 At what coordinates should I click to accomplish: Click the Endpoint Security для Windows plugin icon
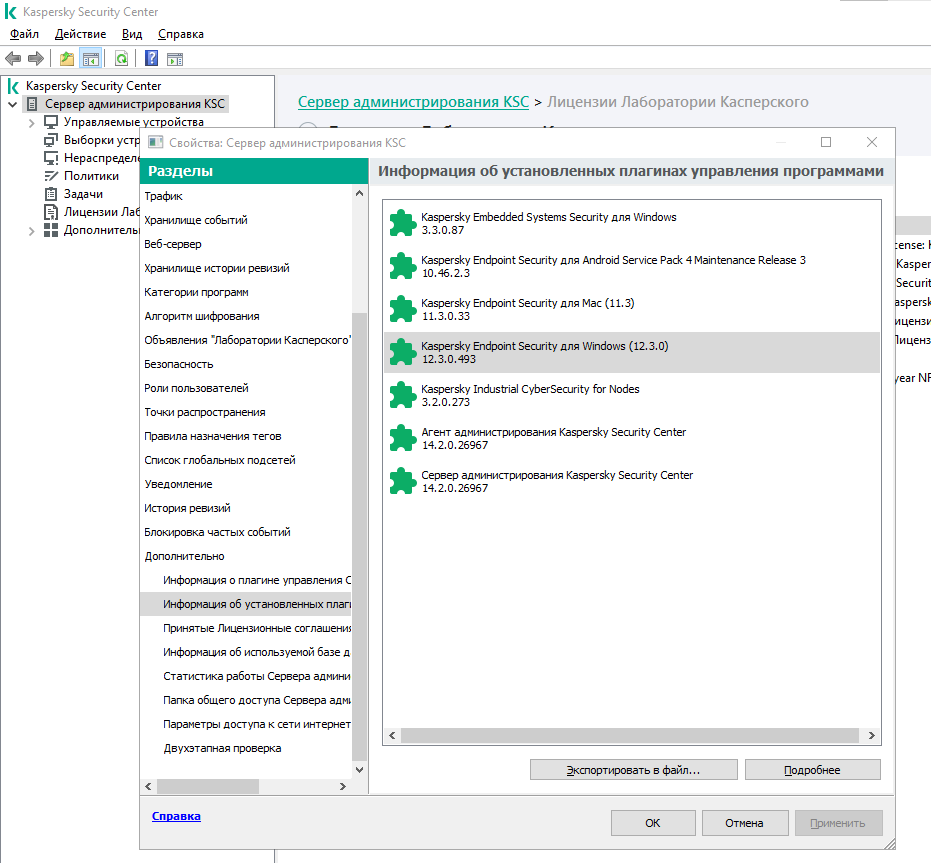pyautogui.click(x=403, y=352)
